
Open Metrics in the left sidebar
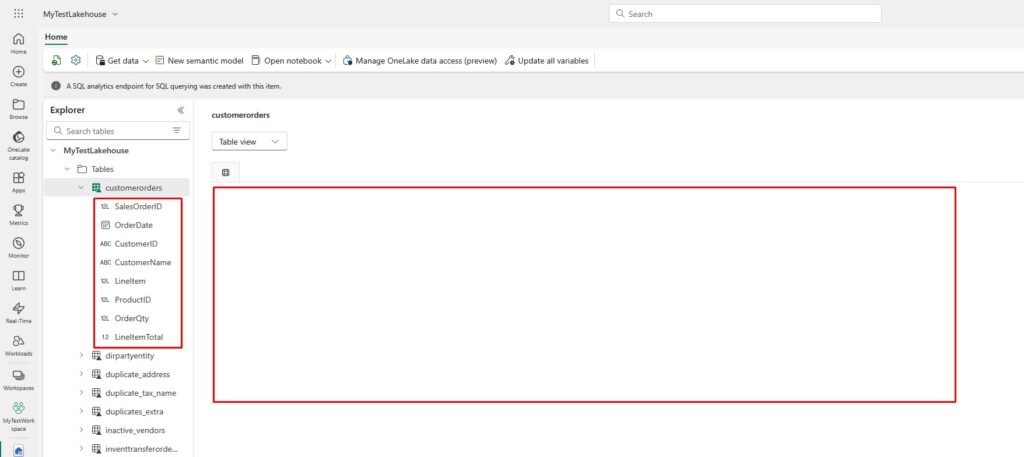coord(18,215)
